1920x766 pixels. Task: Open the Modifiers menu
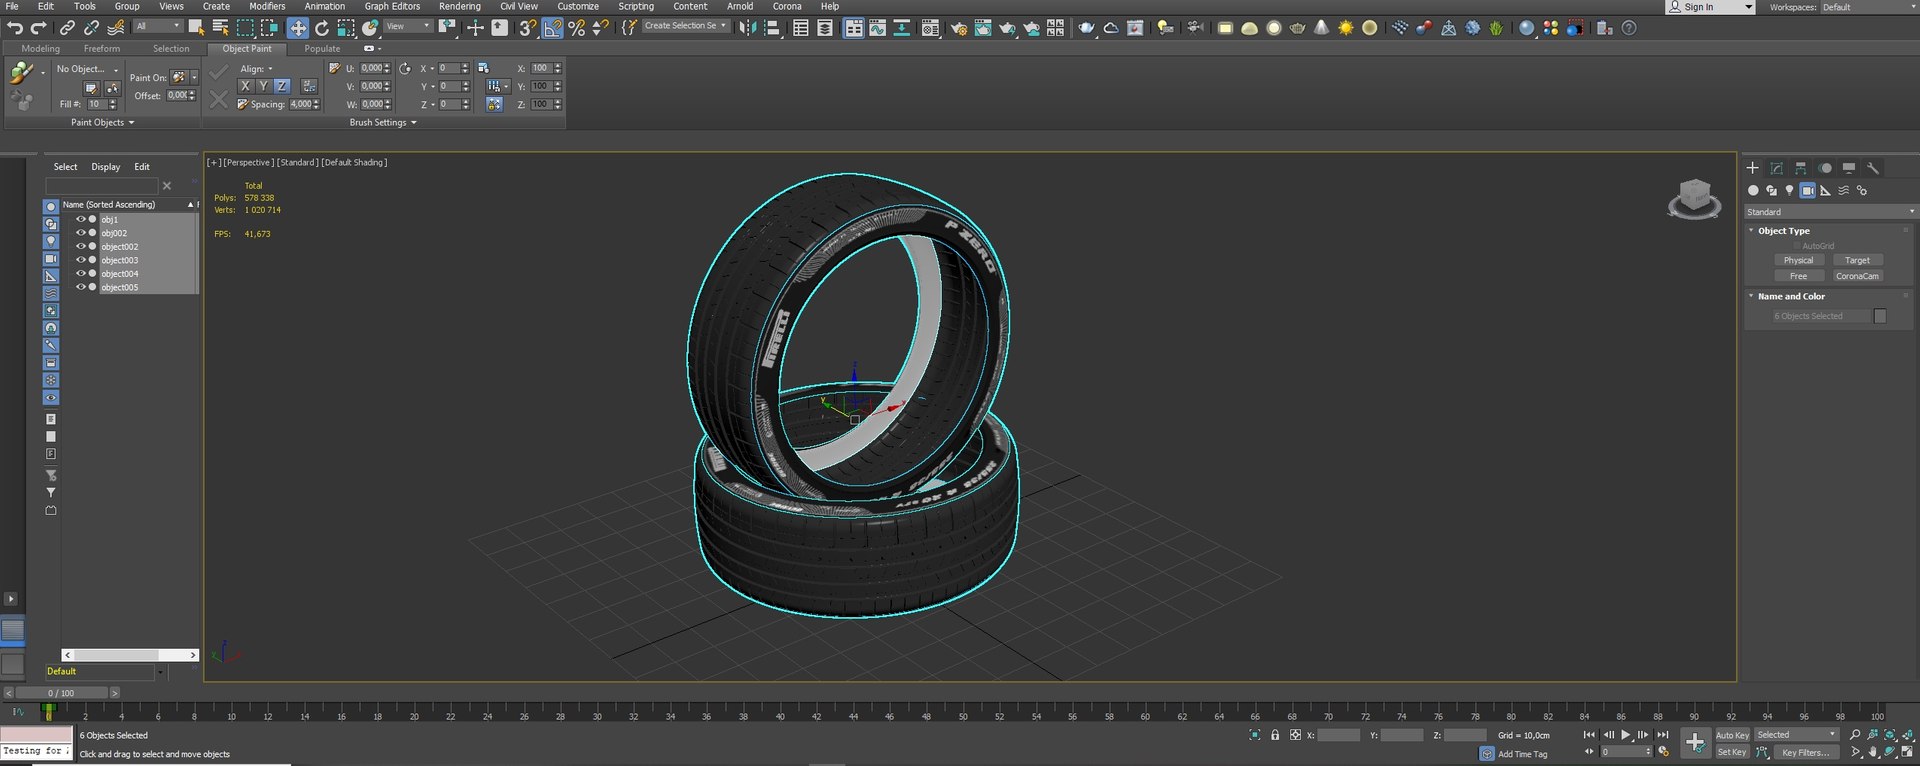click(x=267, y=6)
